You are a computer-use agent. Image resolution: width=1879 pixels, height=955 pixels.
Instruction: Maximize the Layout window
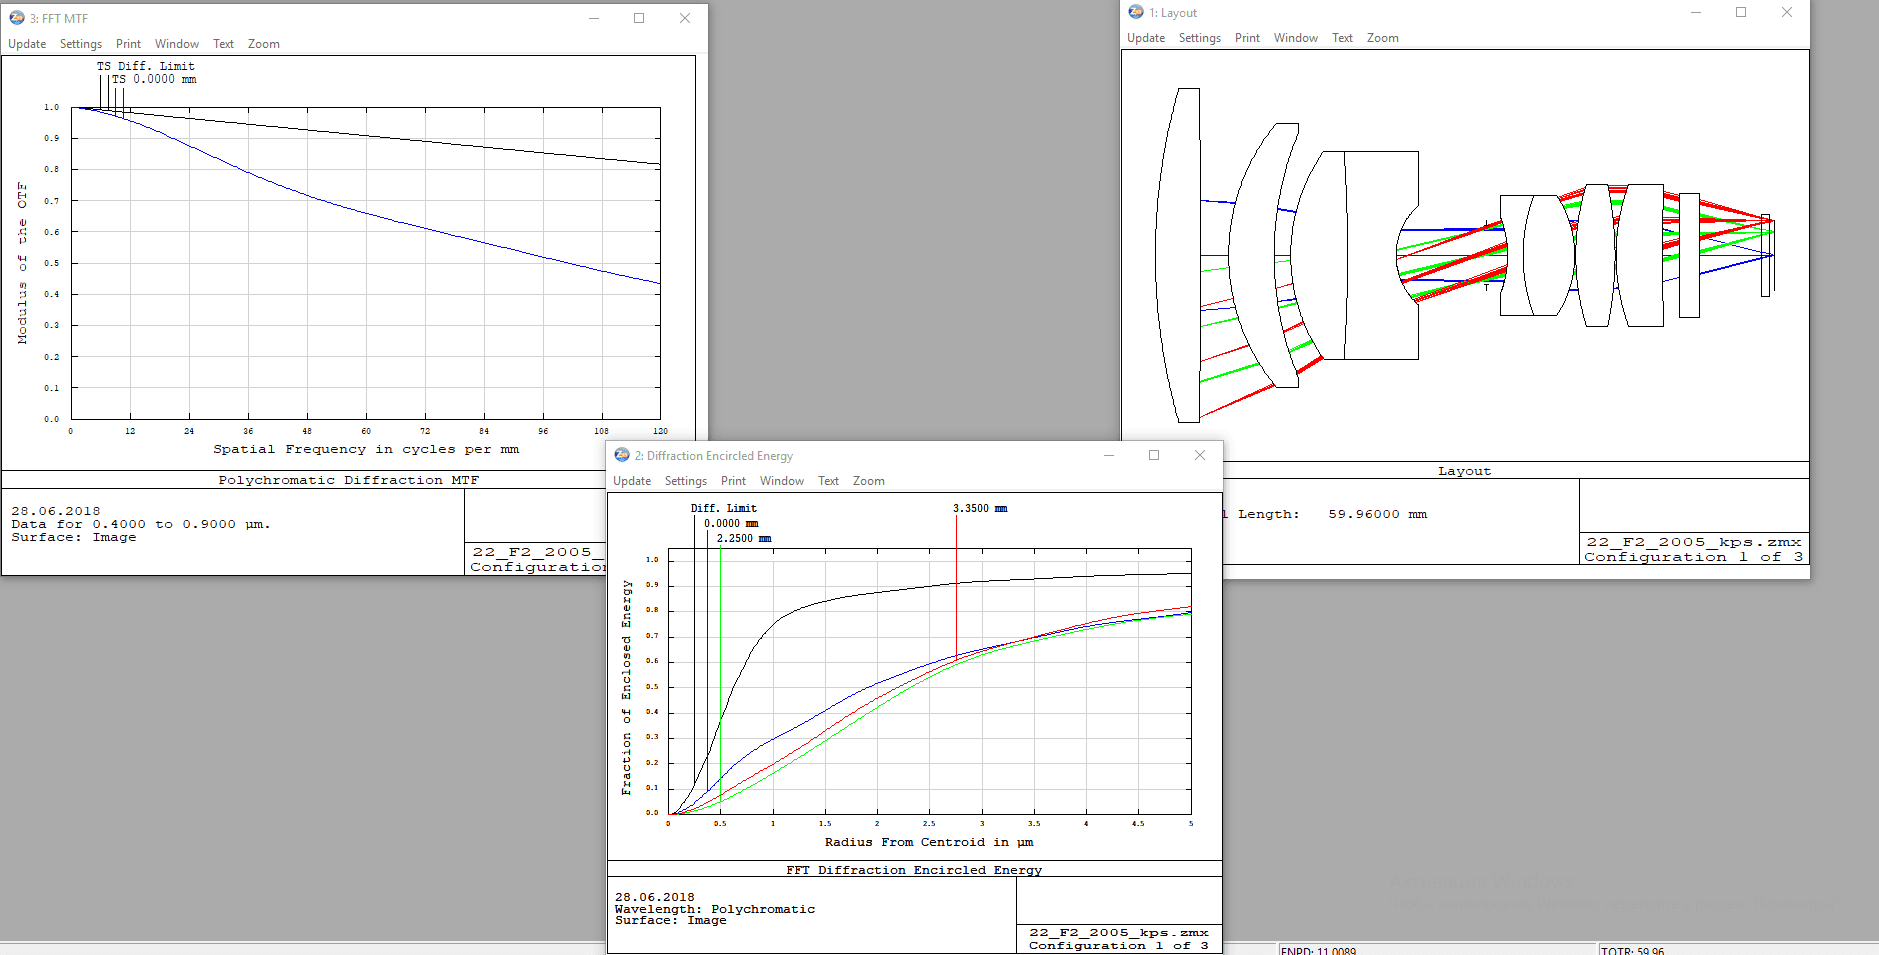point(1741,12)
